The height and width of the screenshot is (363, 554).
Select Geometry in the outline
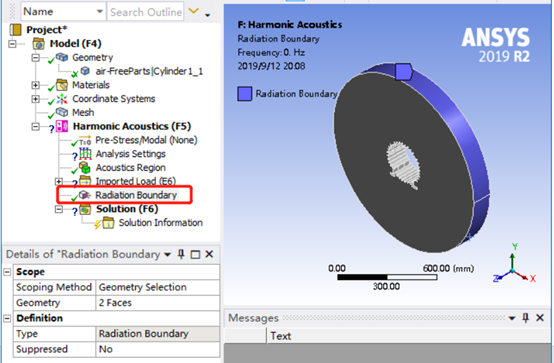click(93, 57)
